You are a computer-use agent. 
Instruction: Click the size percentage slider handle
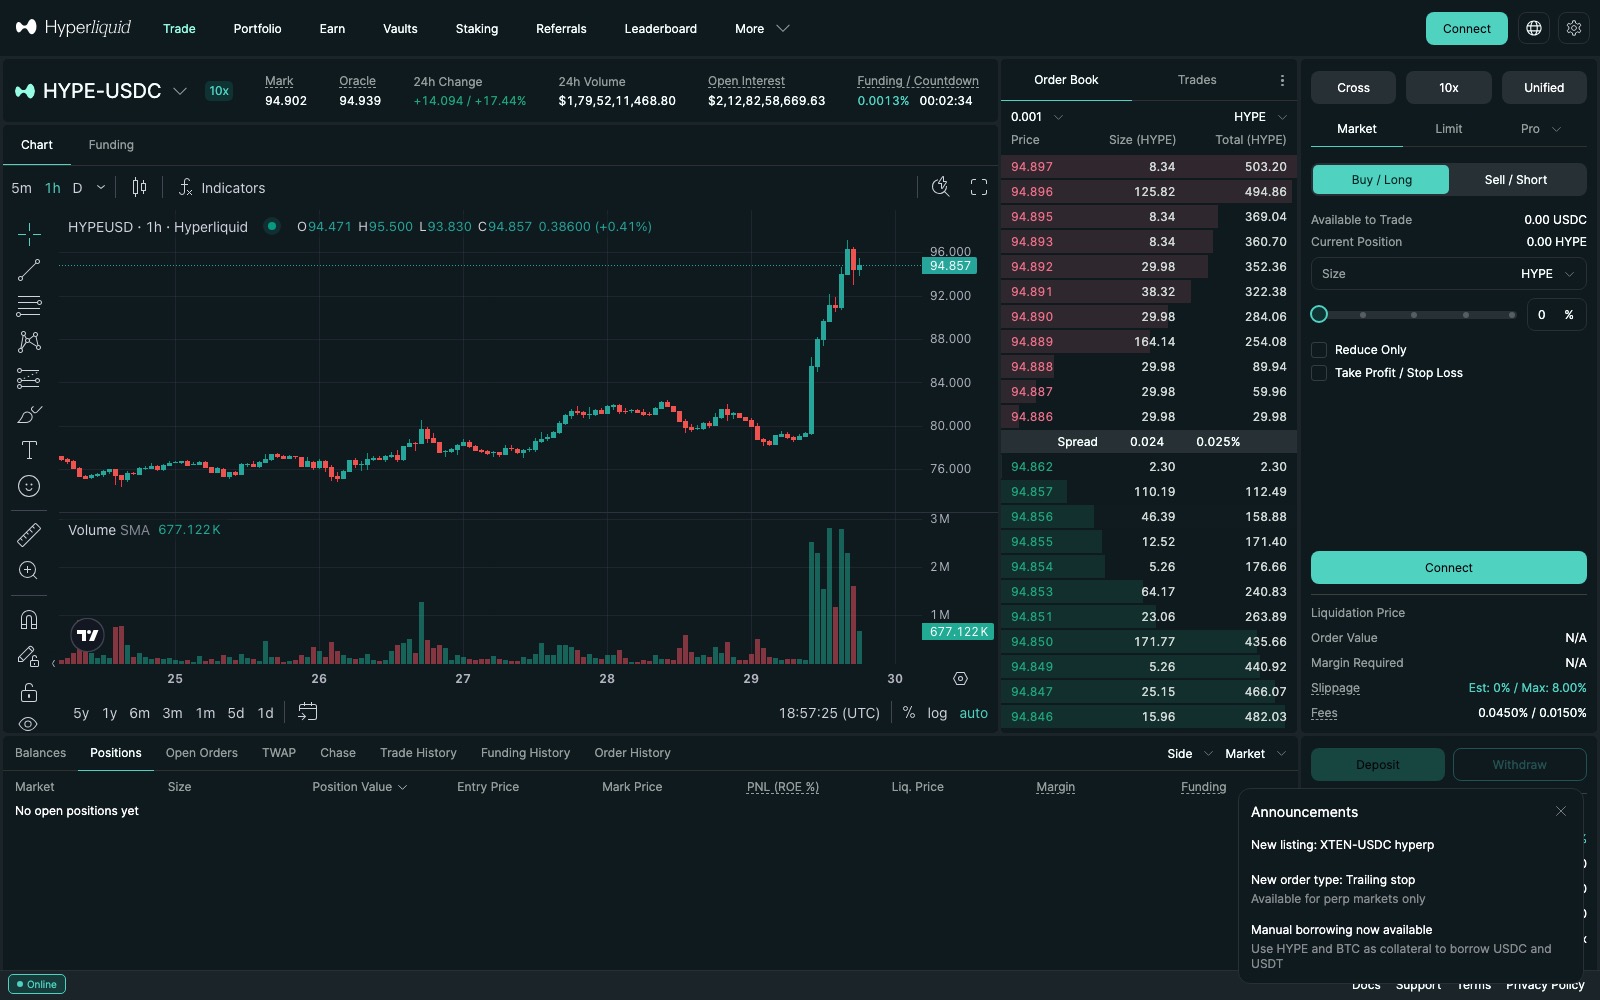(x=1319, y=315)
